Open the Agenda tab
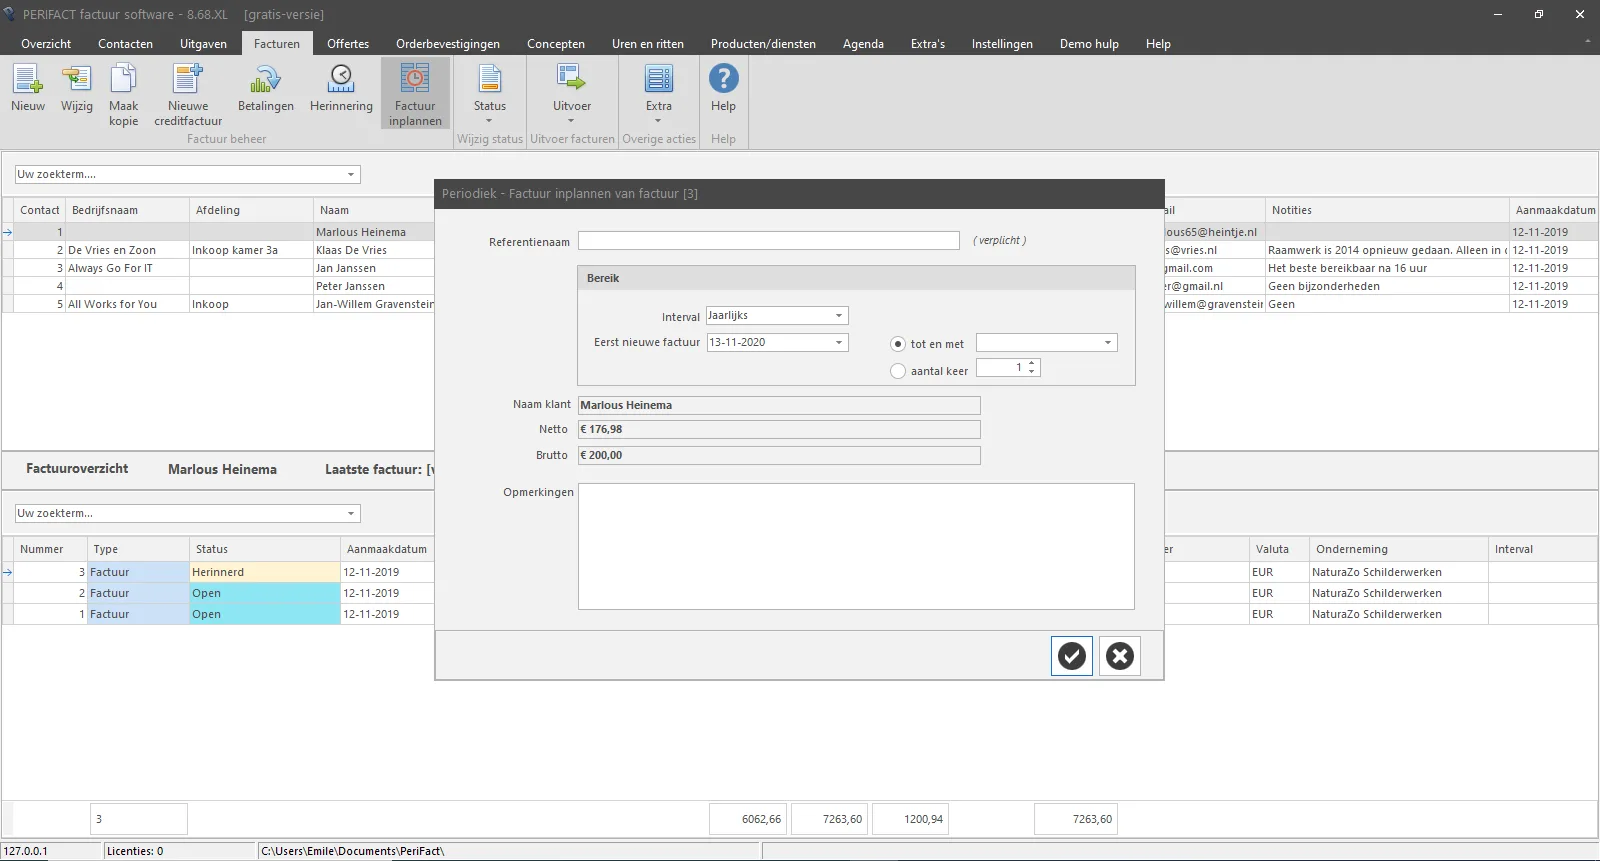1600x861 pixels. click(x=863, y=44)
